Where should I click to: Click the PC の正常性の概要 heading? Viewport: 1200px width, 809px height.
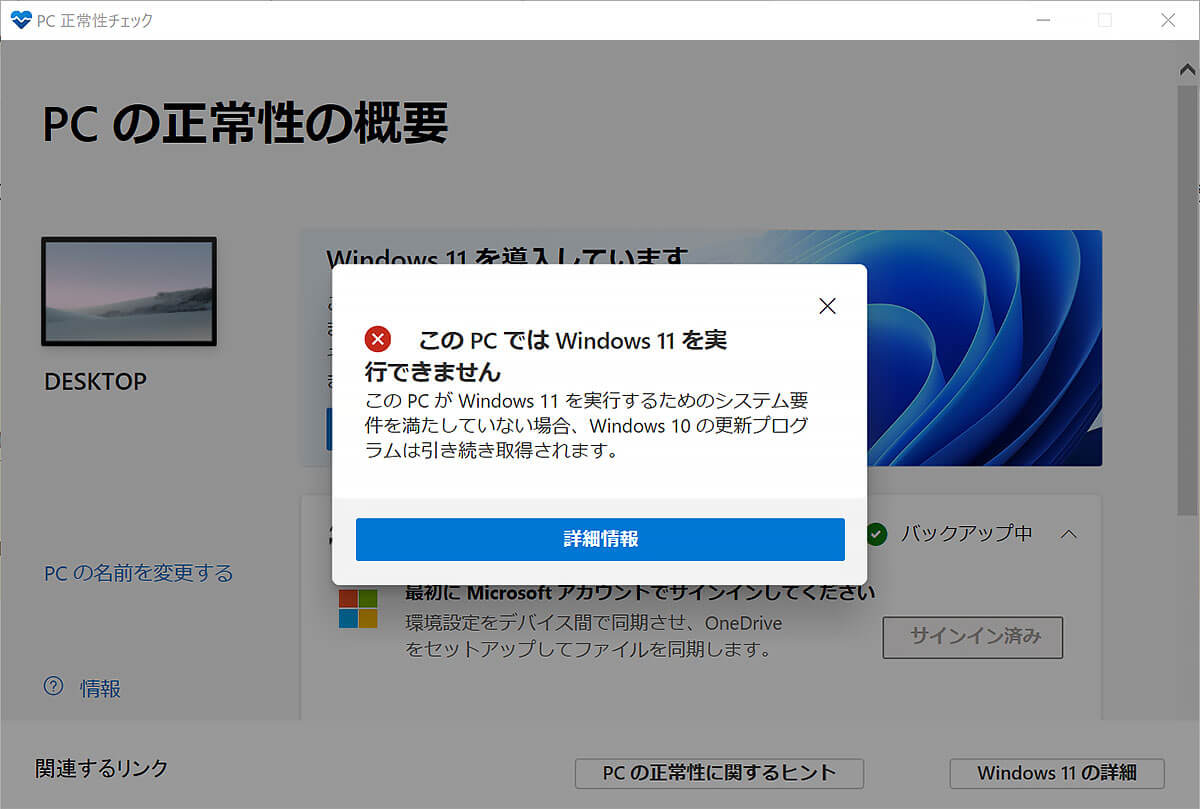click(x=245, y=123)
